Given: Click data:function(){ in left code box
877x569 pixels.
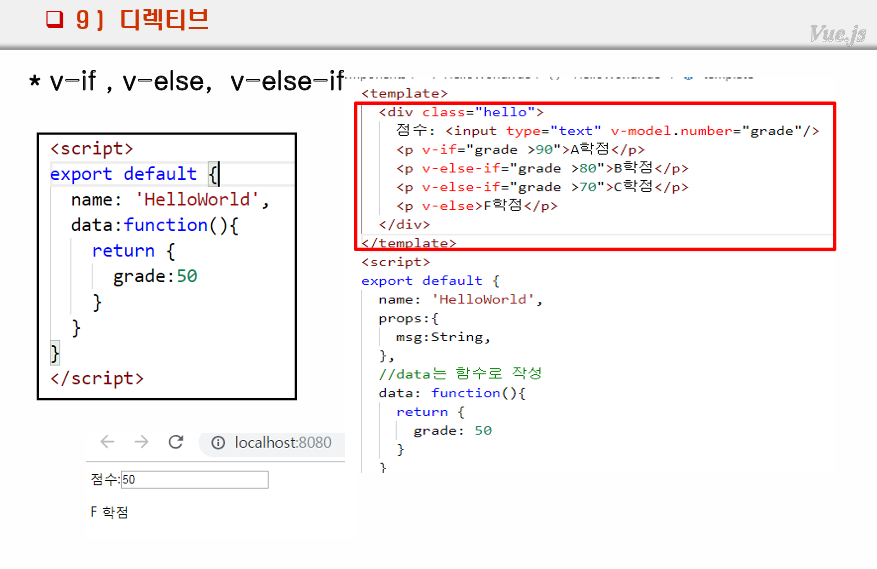Looking at the screenshot, I should point(155,225).
